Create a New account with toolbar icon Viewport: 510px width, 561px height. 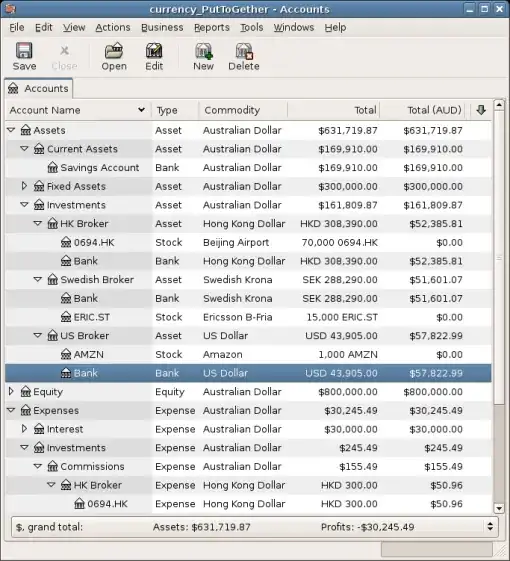pos(203,51)
